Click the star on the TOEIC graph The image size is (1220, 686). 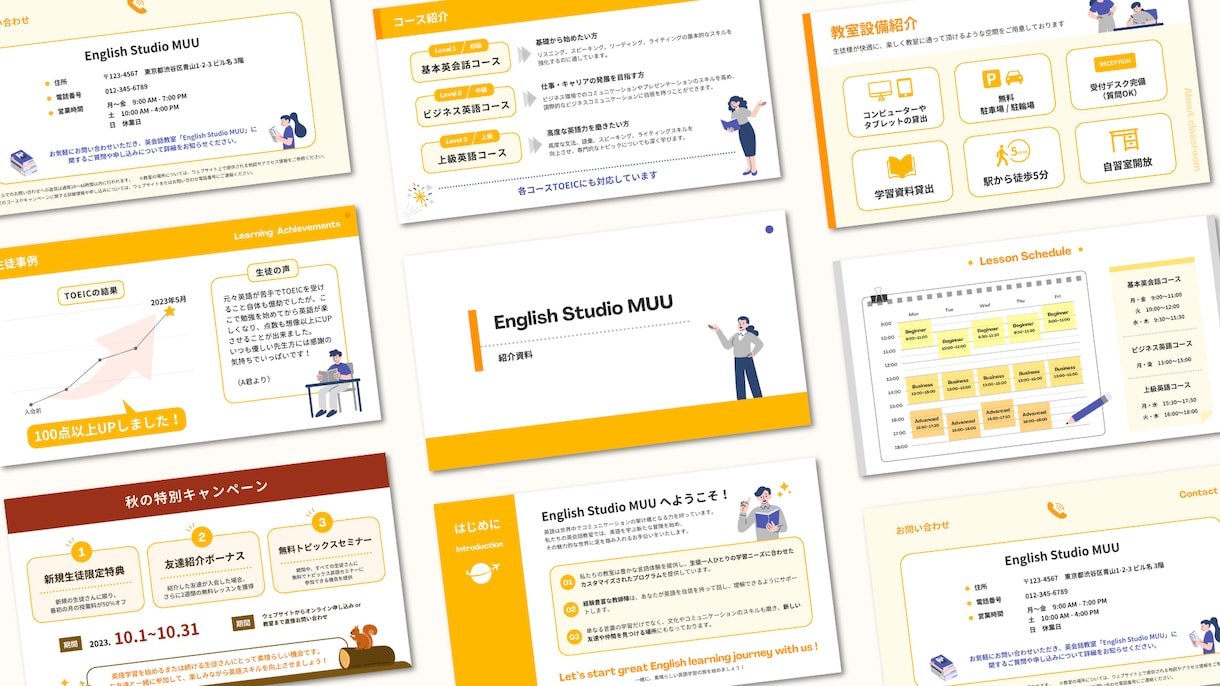coord(169,312)
